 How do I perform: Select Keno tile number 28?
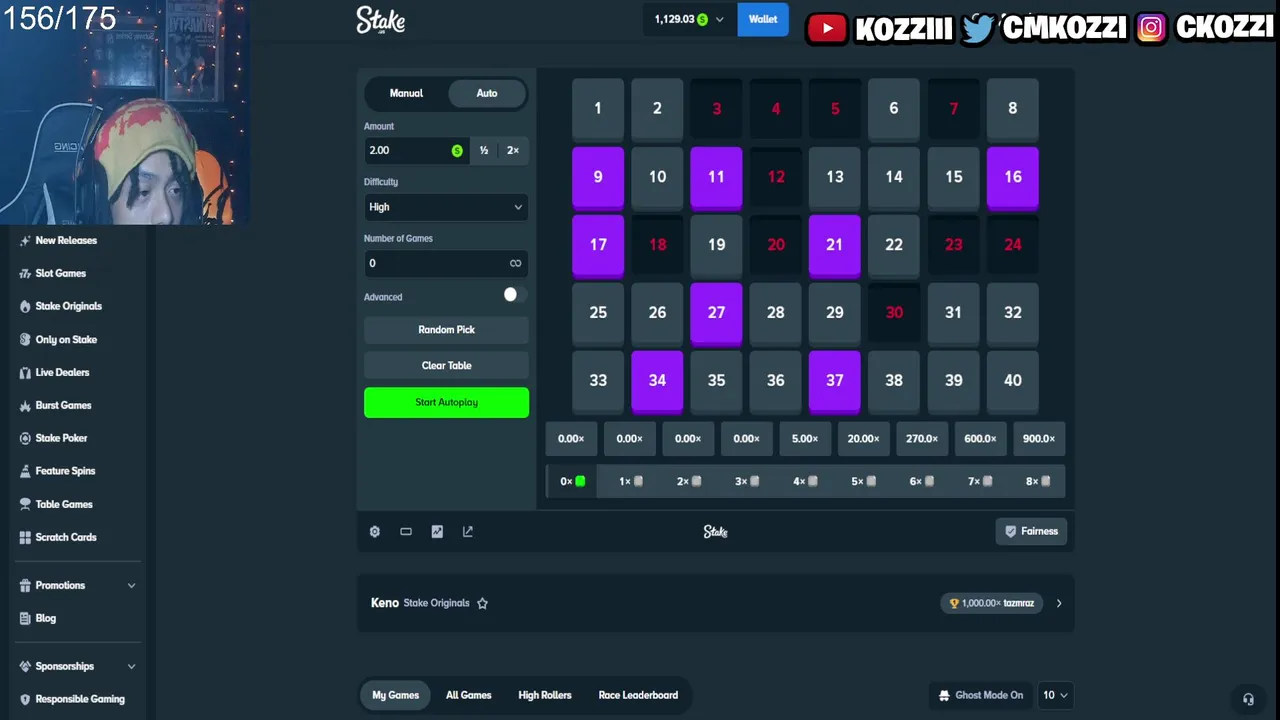[x=775, y=313]
